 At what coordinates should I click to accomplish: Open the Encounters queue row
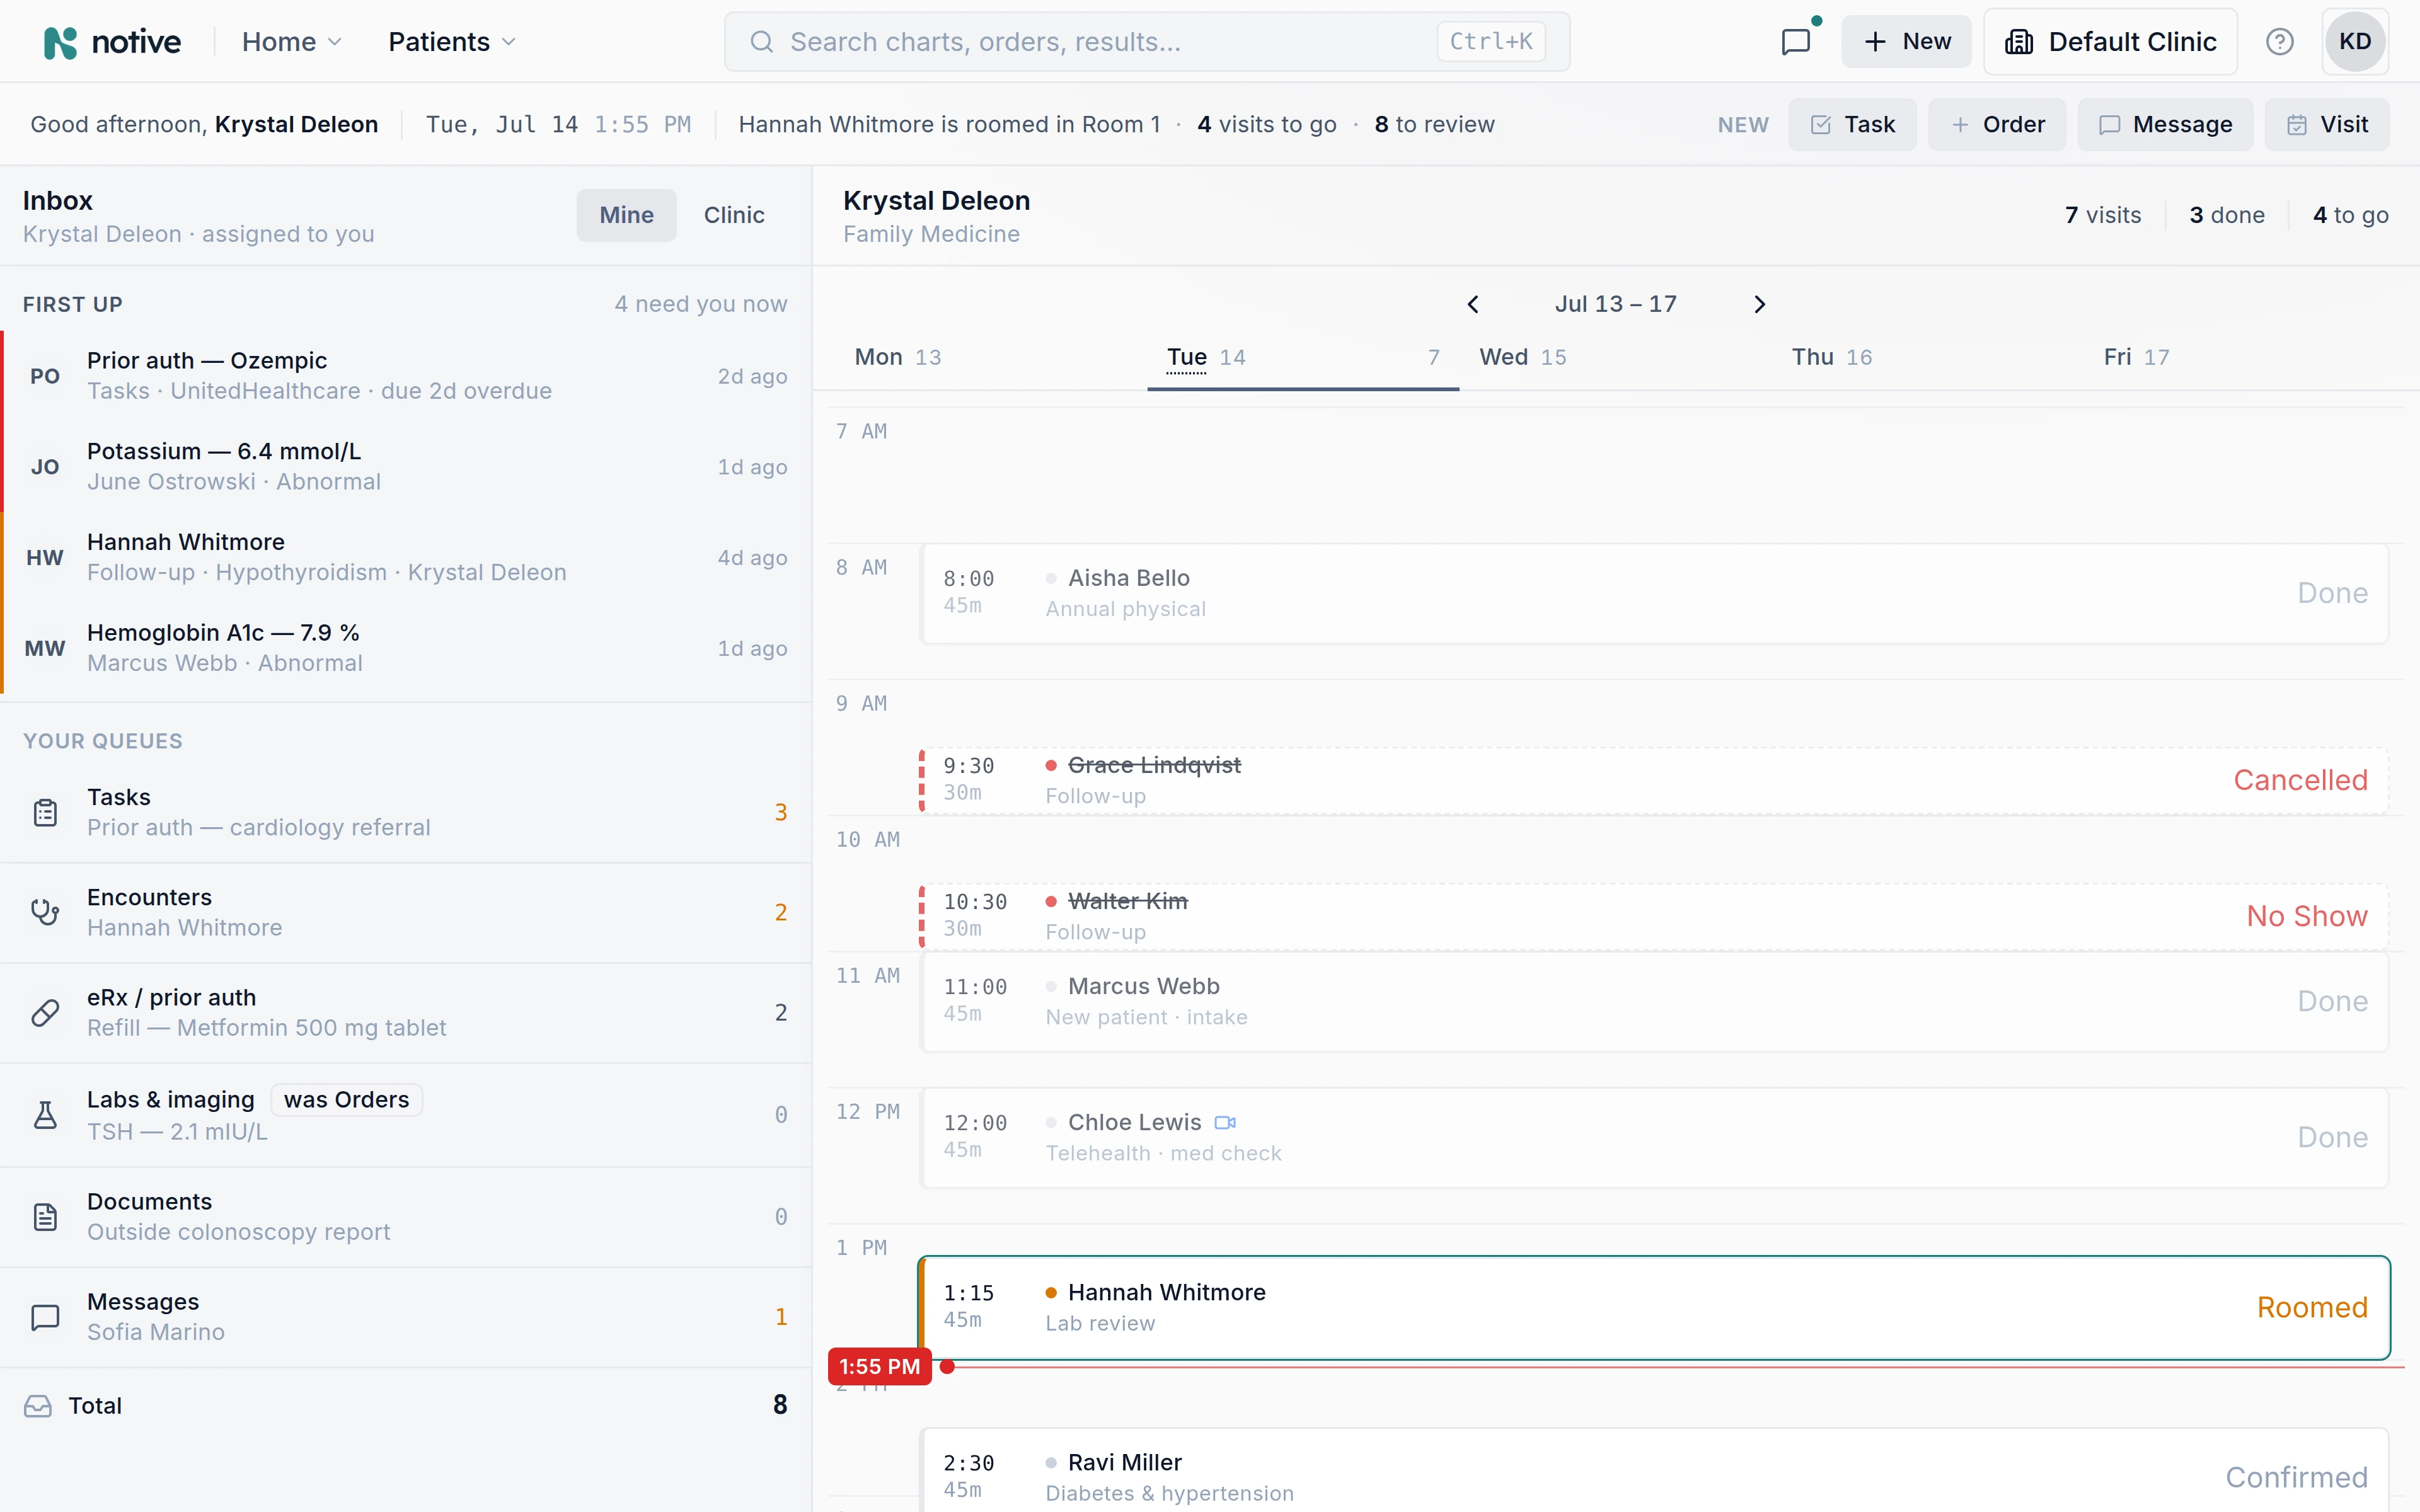pyautogui.click(x=406, y=913)
